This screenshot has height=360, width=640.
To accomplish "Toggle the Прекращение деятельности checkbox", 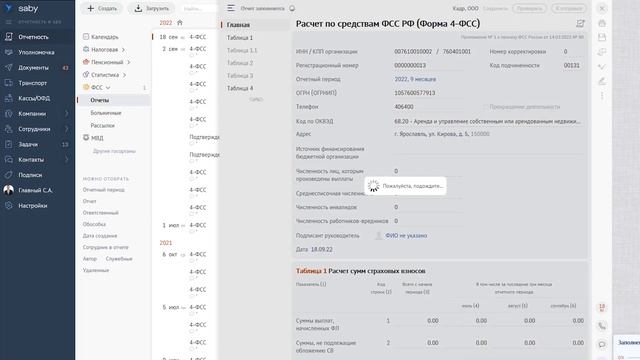I will pyautogui.click(x=486, y=107).
